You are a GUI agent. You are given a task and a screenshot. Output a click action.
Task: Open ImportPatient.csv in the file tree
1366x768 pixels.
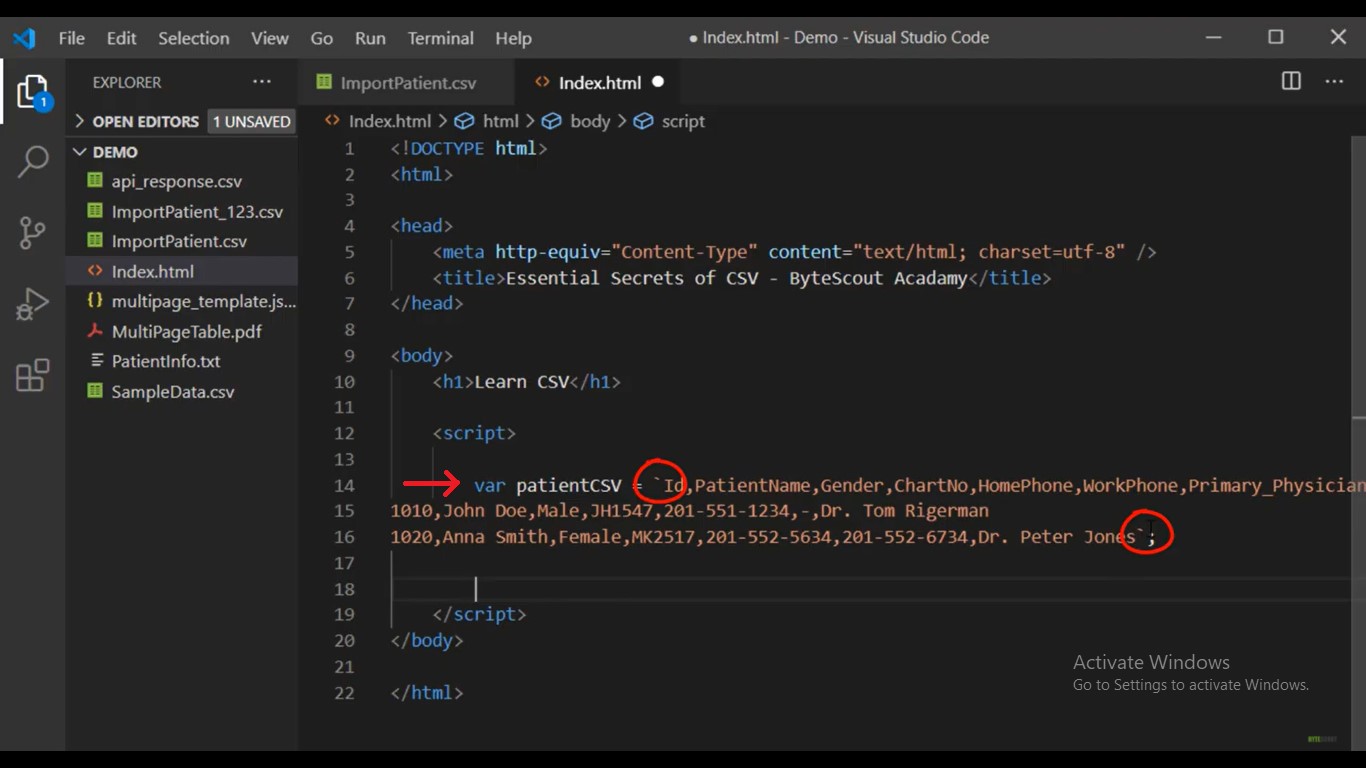click(x=179, y=241)
